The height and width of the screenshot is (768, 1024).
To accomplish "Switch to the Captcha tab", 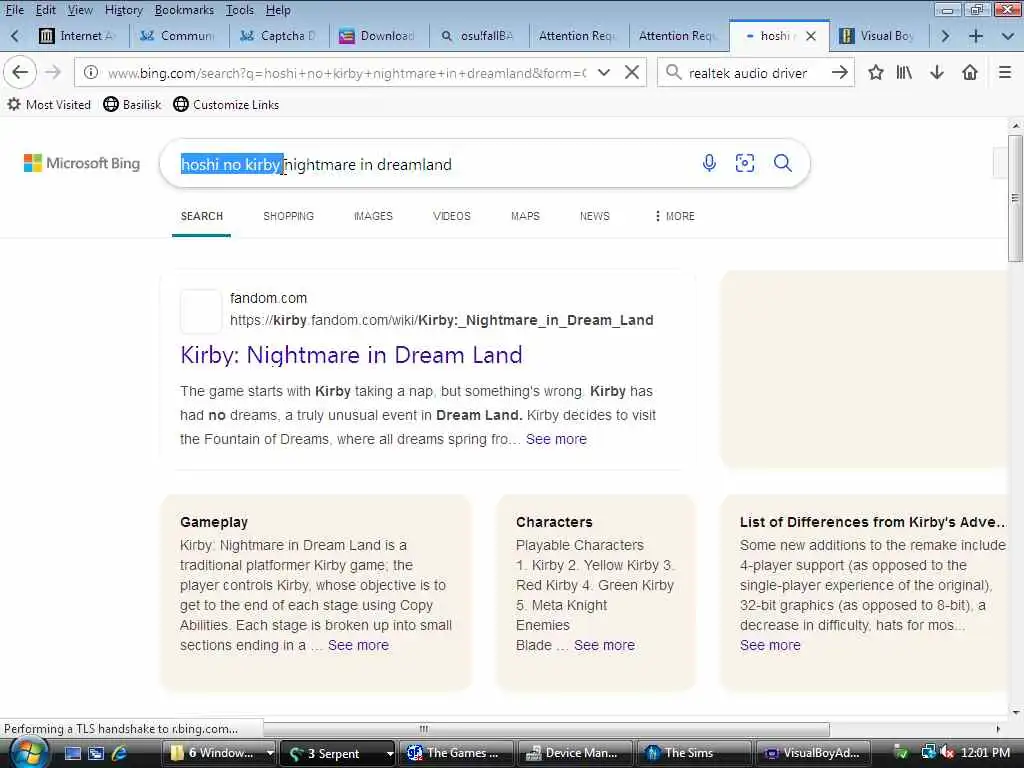I will point(279,36).
